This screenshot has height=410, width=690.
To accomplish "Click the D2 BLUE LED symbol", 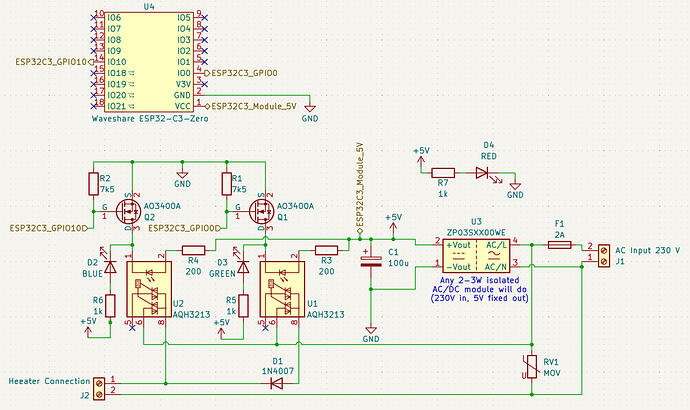I will pos(110,267).
